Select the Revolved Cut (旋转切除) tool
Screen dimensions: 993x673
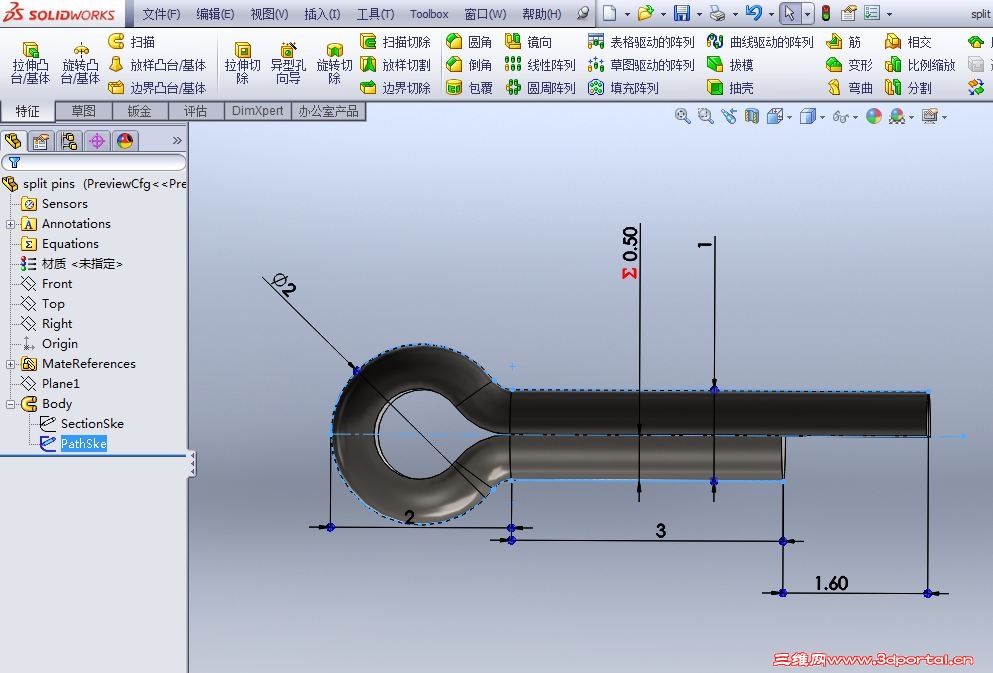(334, 63)
